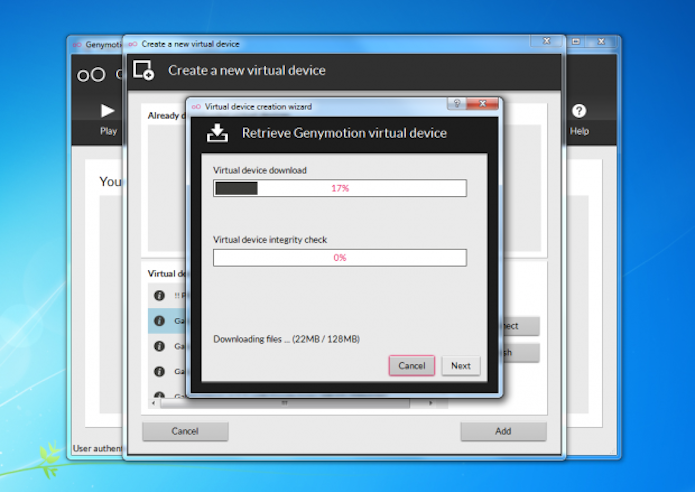
Task: Click the scrollbar's left arrow under device list
Action: tap(153, 403)
